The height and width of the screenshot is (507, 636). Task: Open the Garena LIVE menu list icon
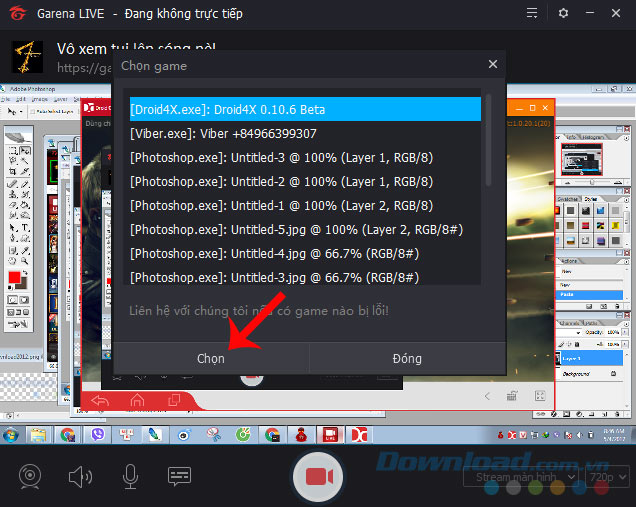tap(532, 13)
